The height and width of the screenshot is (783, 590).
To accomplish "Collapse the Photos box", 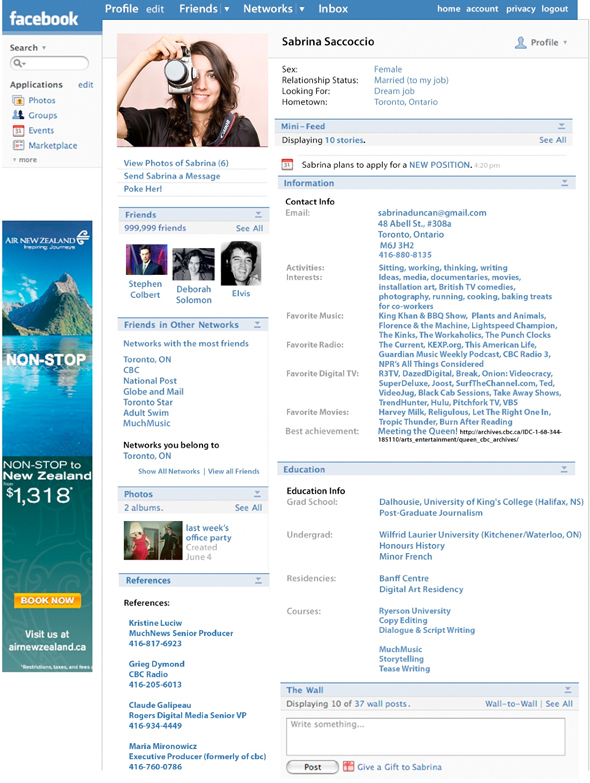I will 257,494.
